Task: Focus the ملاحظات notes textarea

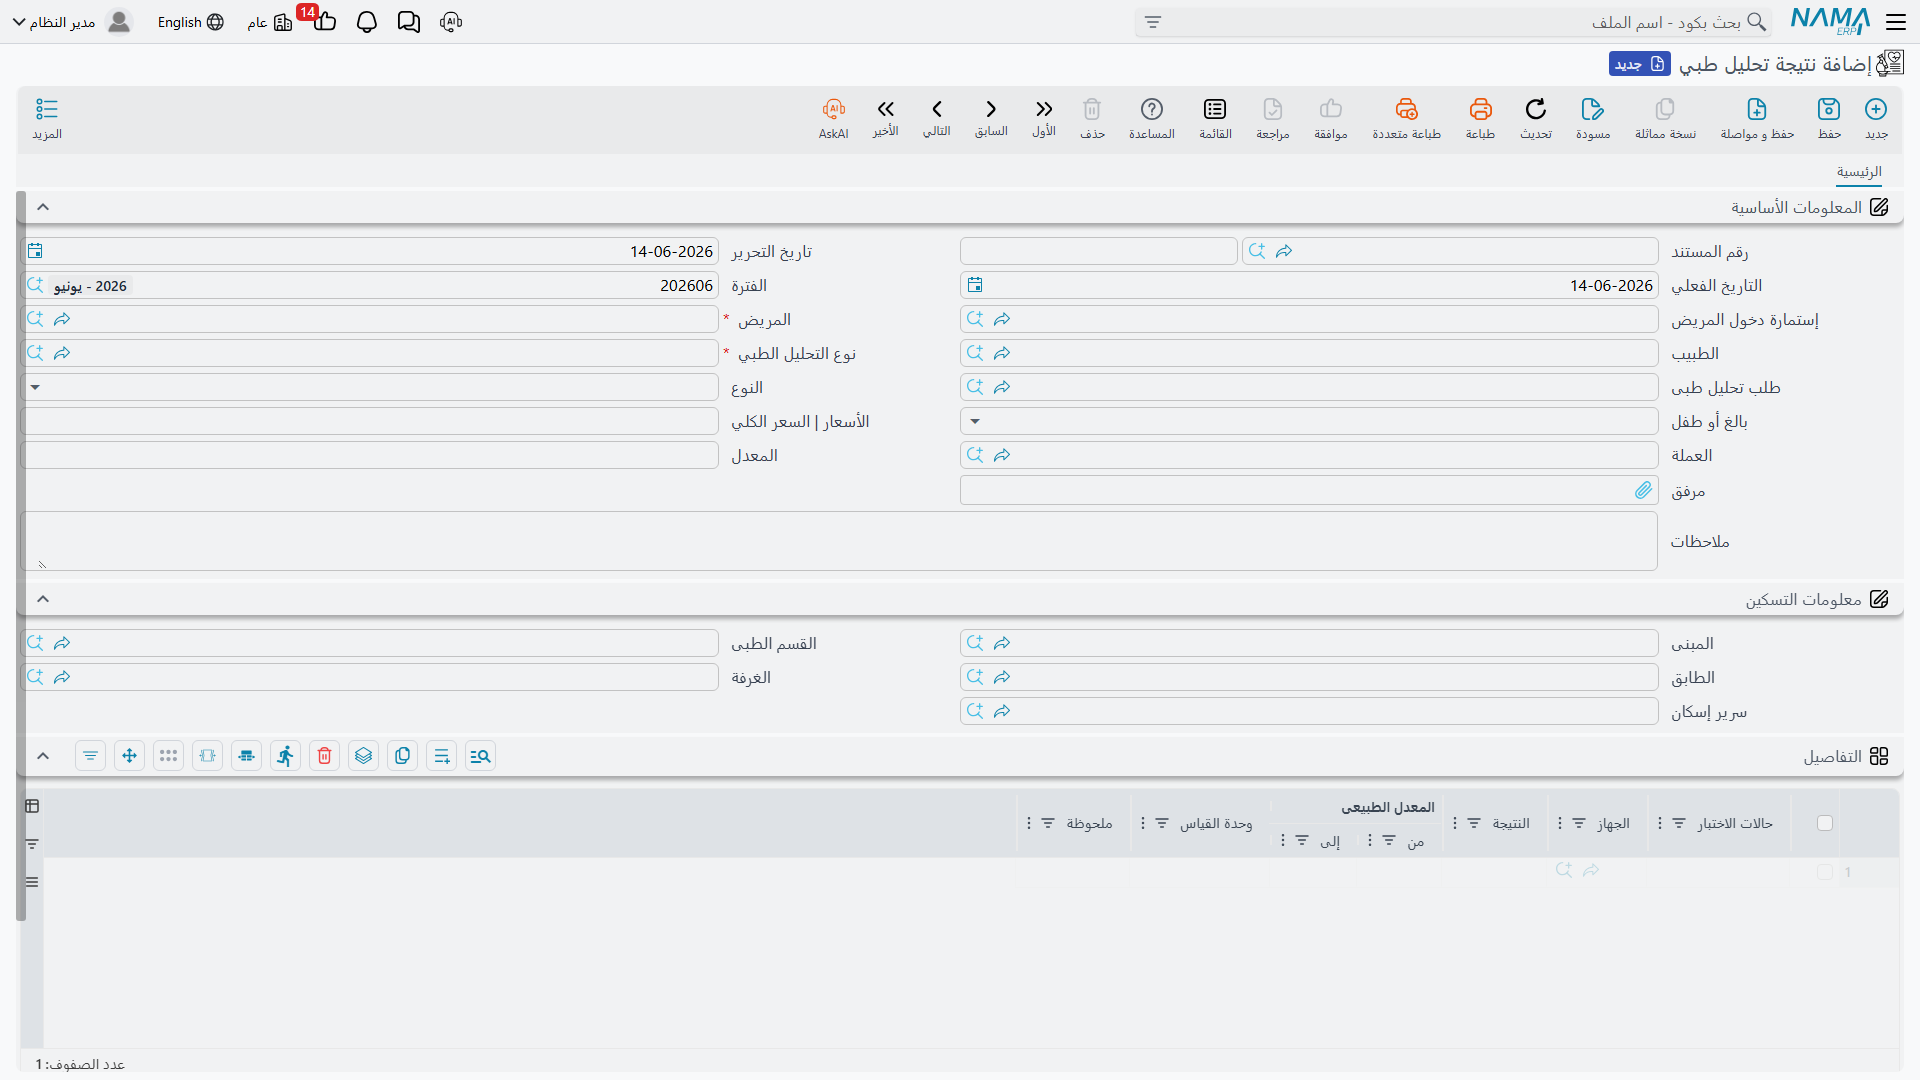Action: (839, 541)
